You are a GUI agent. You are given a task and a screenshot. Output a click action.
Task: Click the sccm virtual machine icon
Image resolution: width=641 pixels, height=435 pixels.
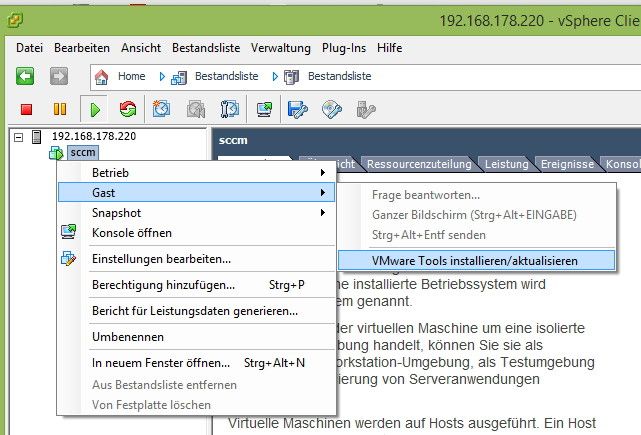[56, 153]
